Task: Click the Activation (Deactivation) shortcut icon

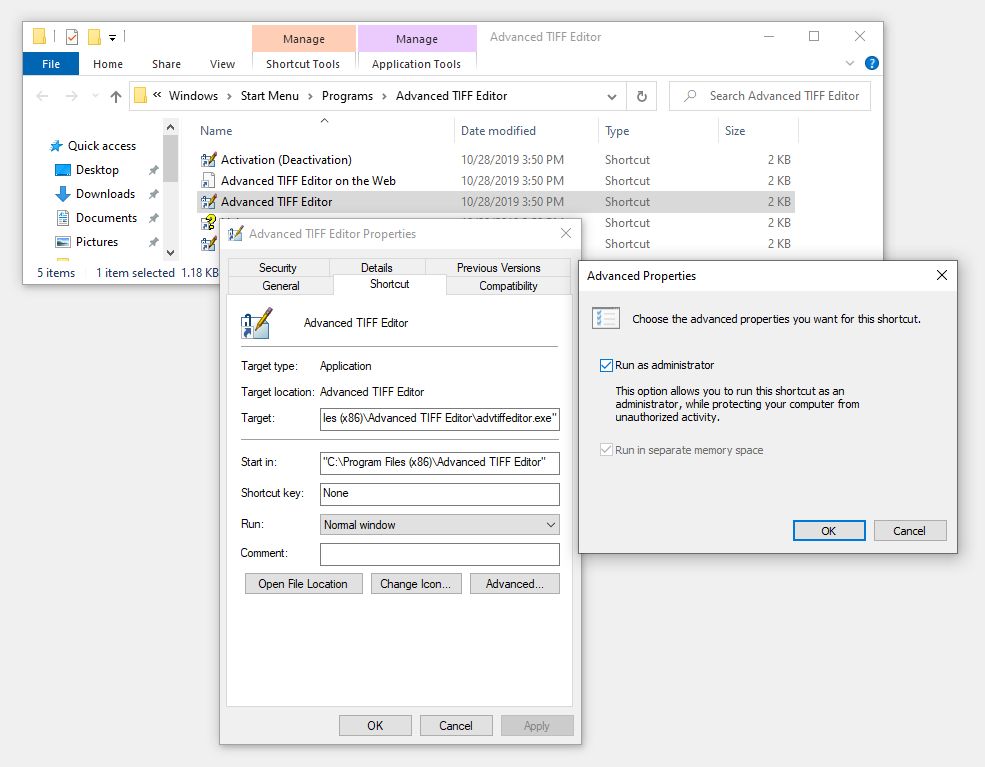Action: tap(208, 160)
